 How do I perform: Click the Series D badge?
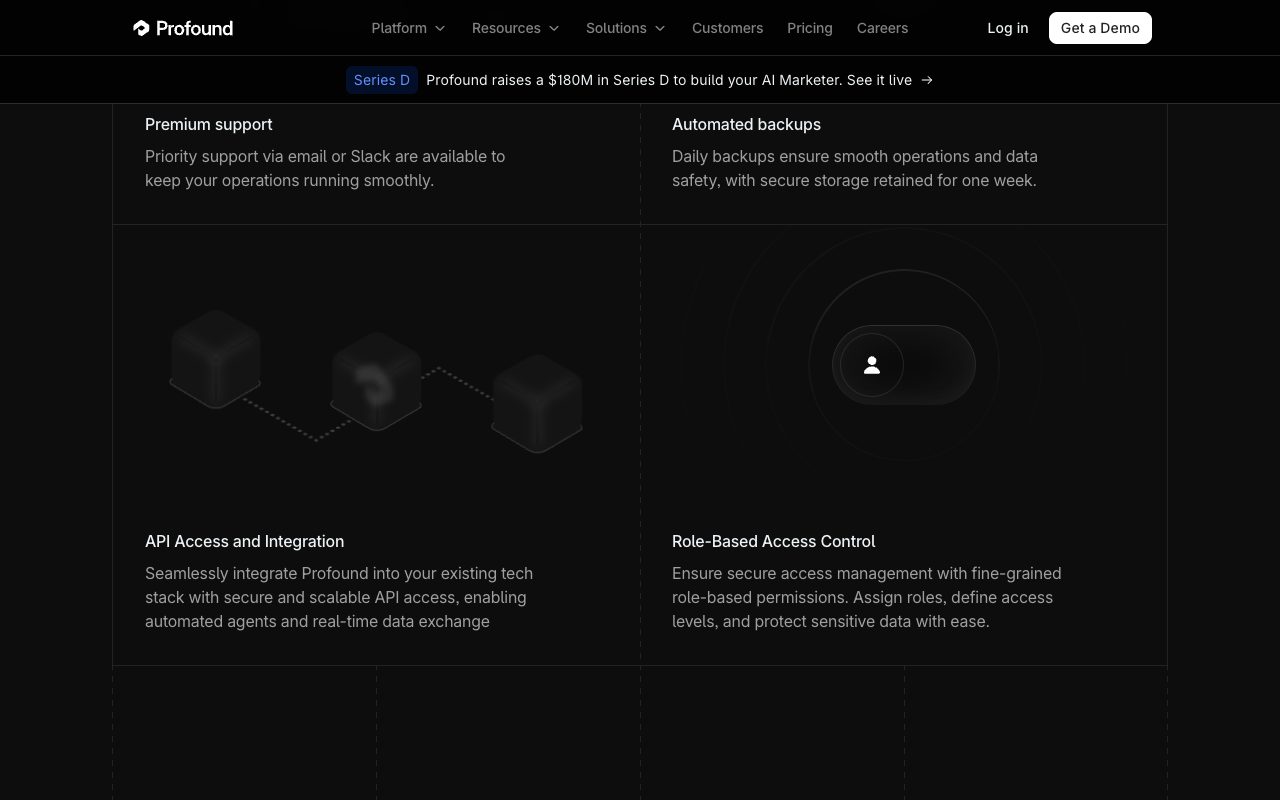[x=382, y=80]
